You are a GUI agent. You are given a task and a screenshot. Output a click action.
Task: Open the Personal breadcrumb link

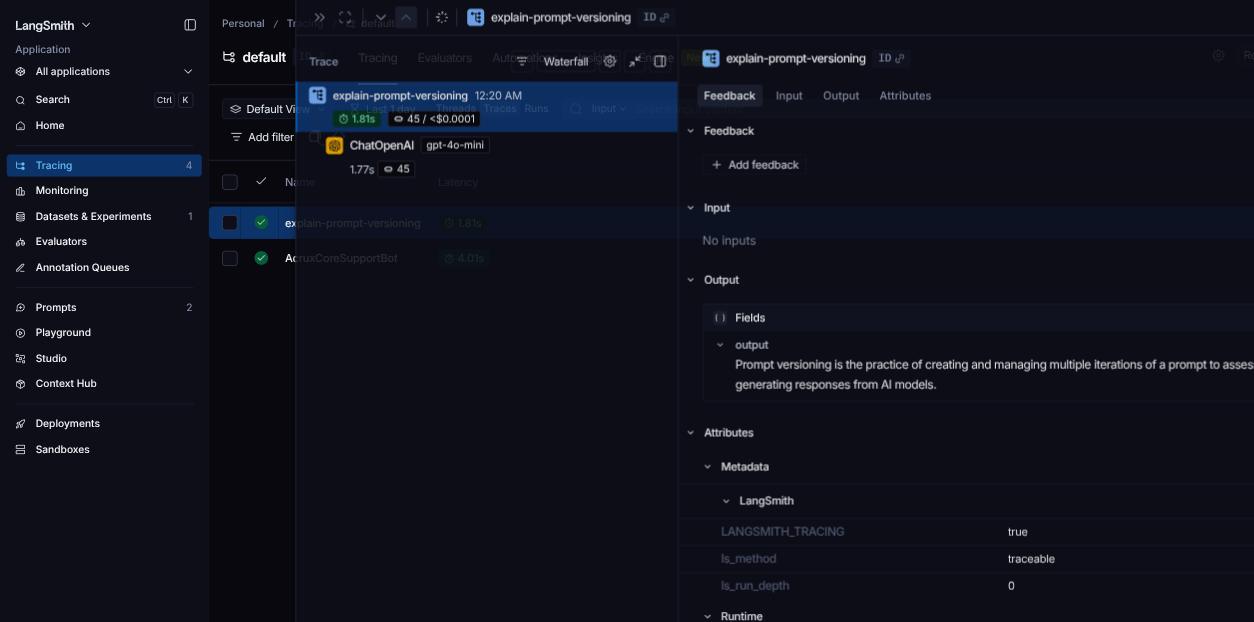(243, 23)
